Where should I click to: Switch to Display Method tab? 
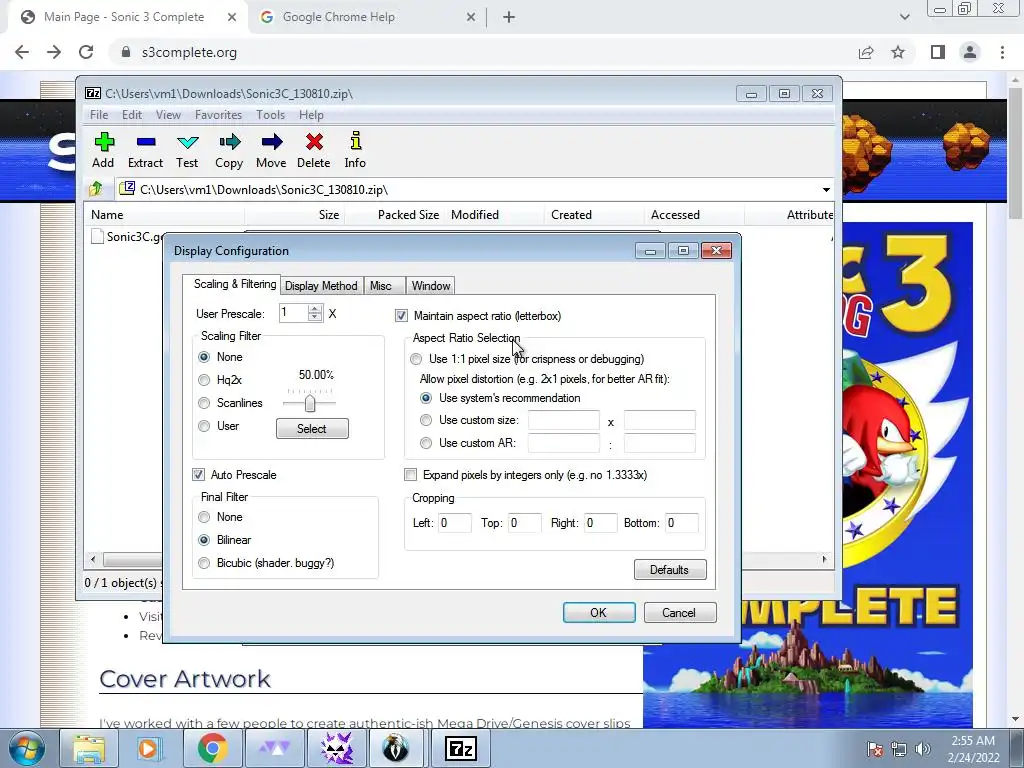[x=321, y=286]
